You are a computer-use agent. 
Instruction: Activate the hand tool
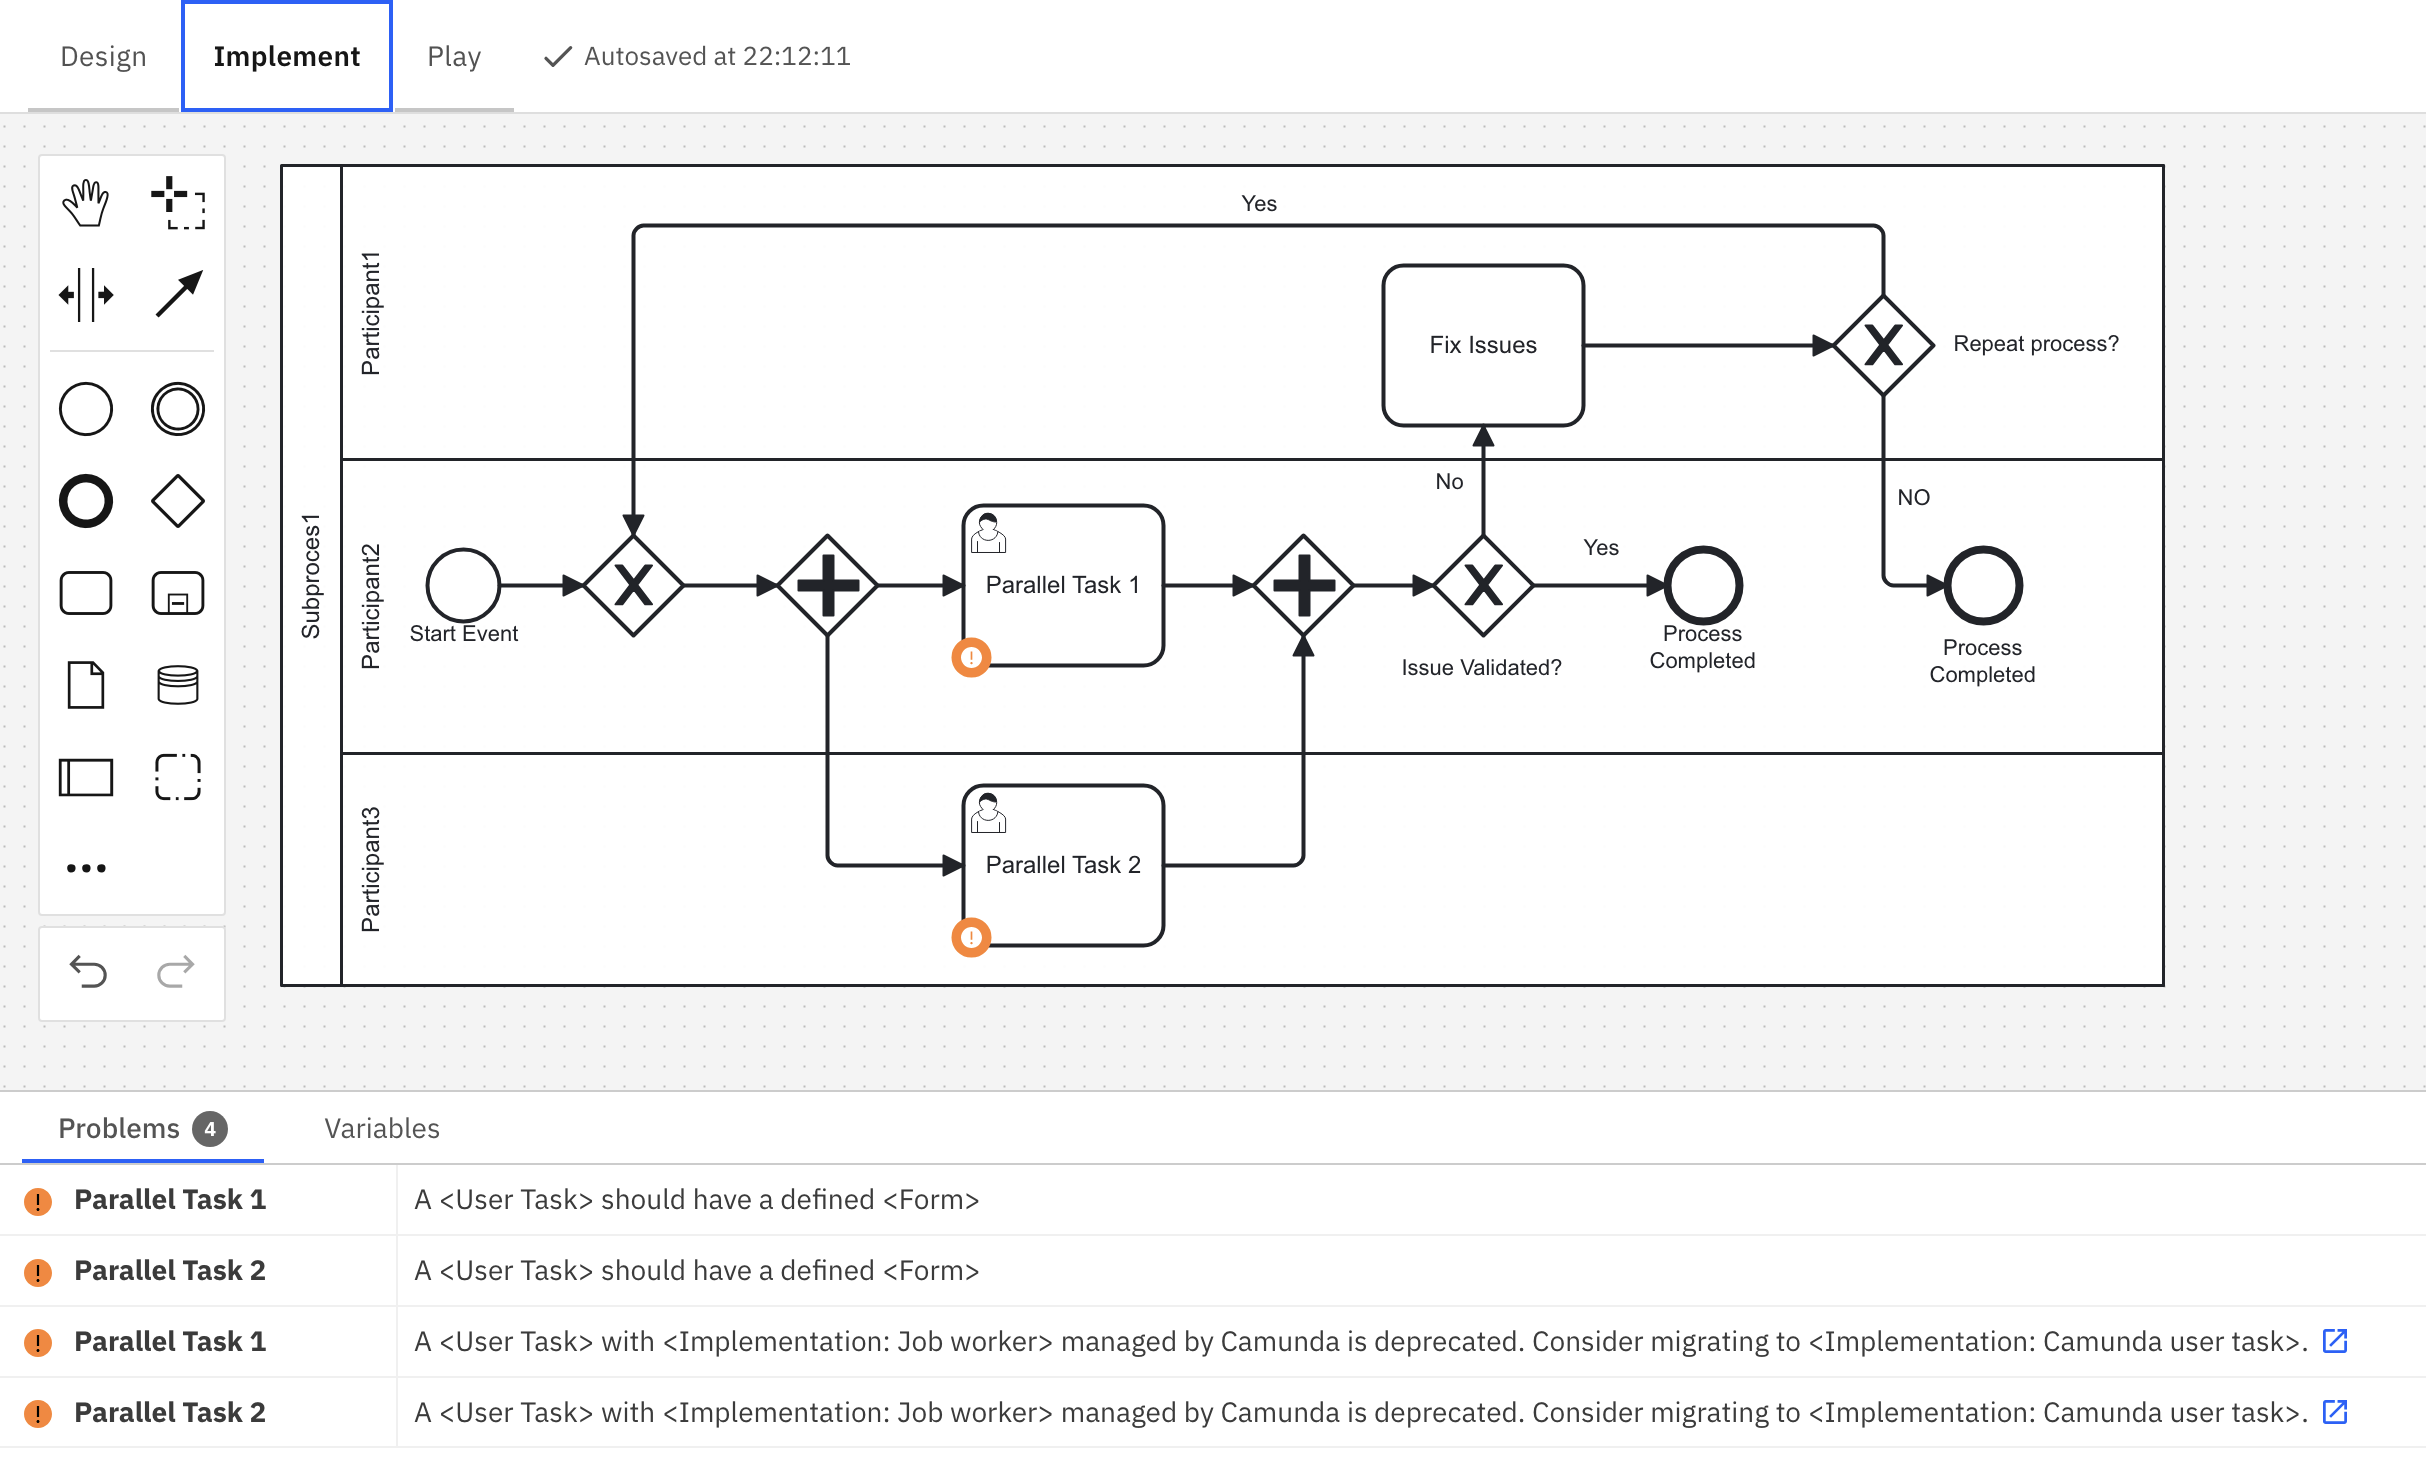pyautogui.click(x=86, y=203)
